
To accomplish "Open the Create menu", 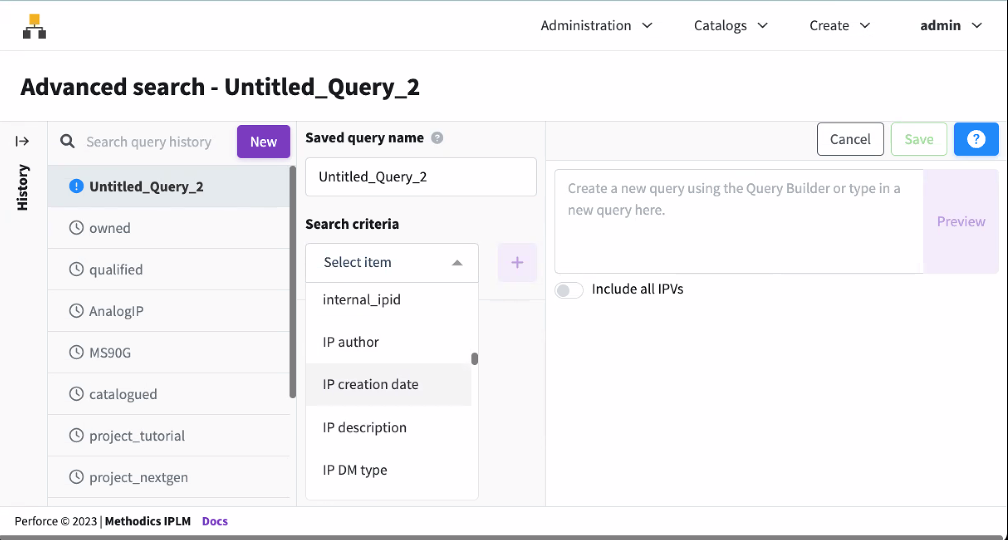I will (839, 26).
